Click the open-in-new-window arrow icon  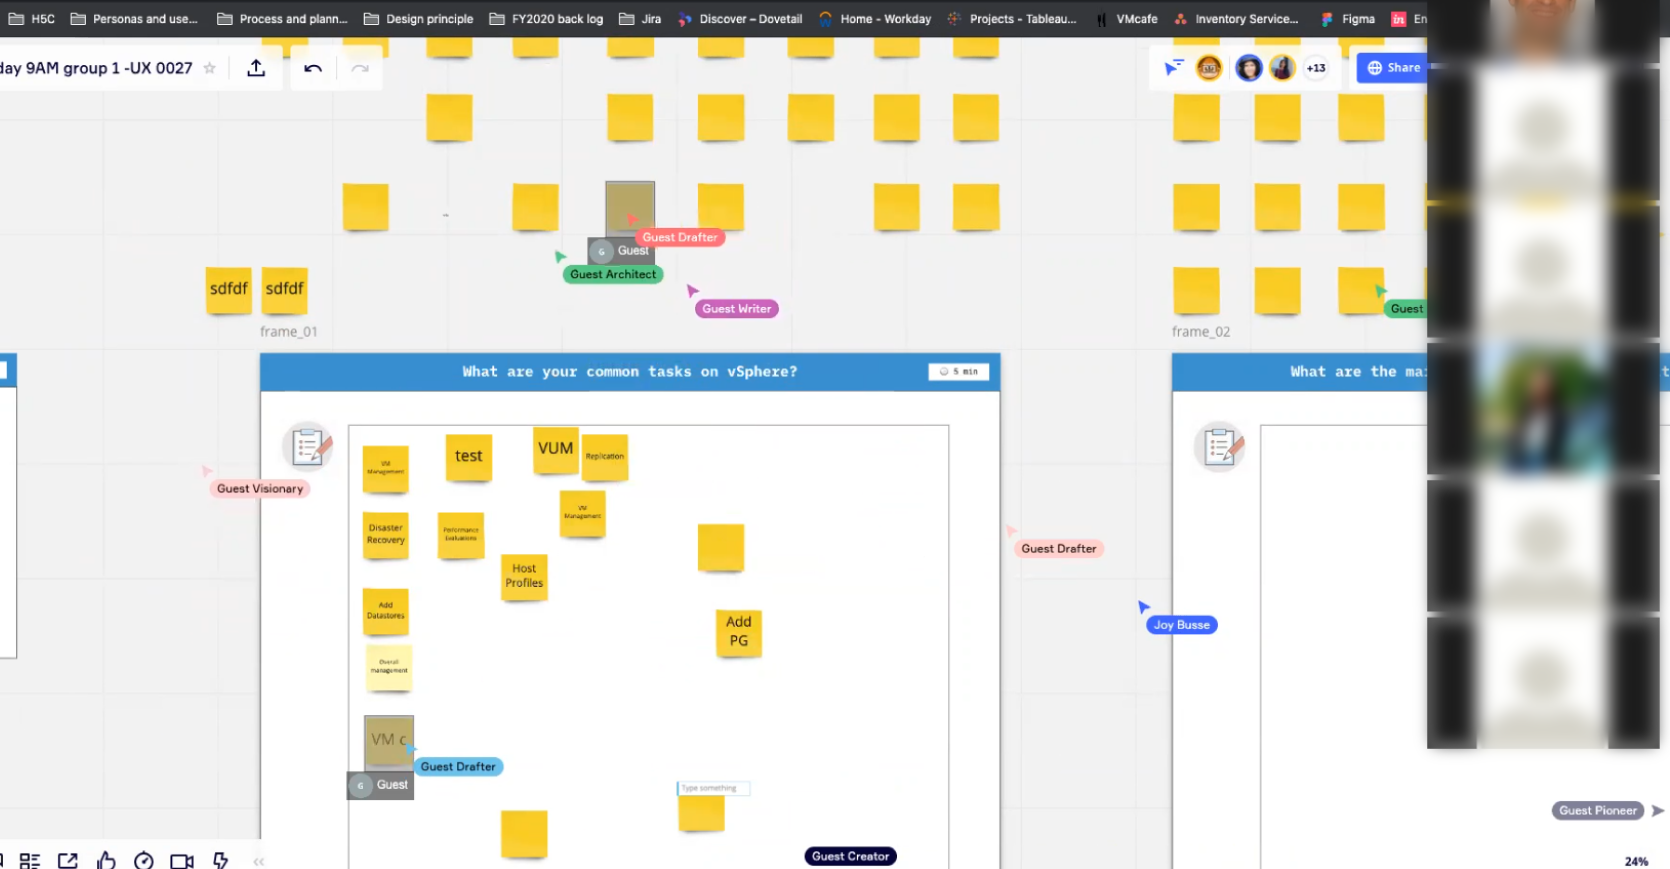point(68,861)
